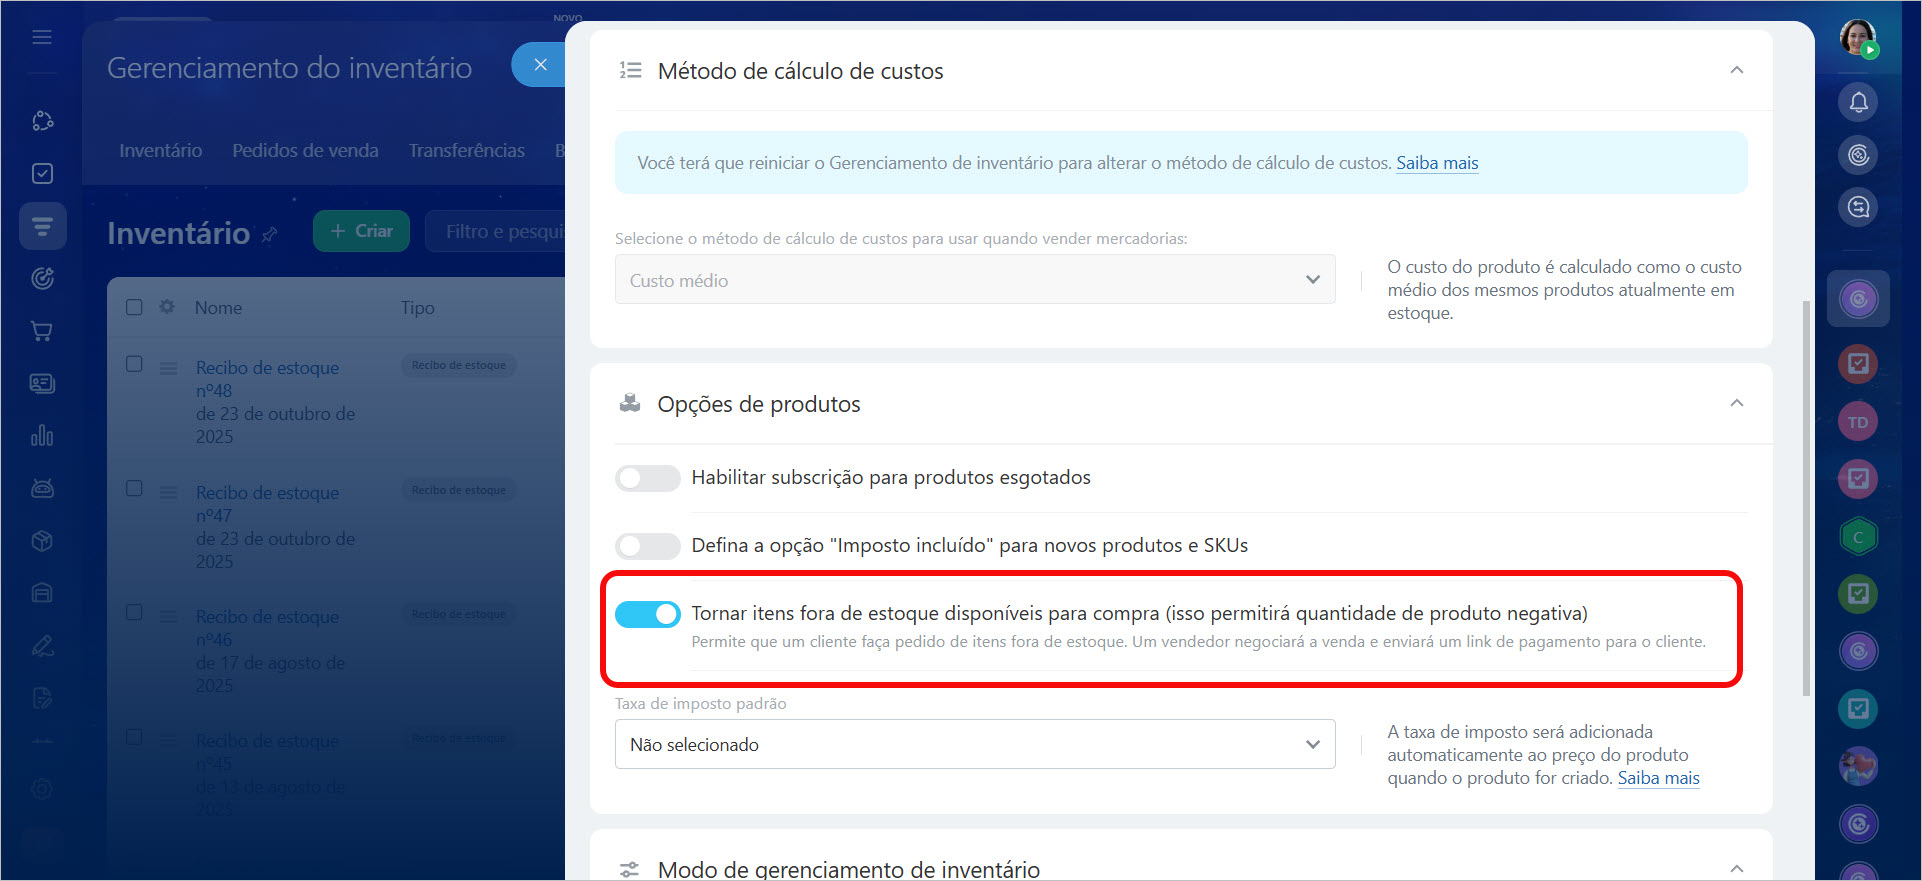
Task: Open user profile avatar
Action: coord(1858,38)
